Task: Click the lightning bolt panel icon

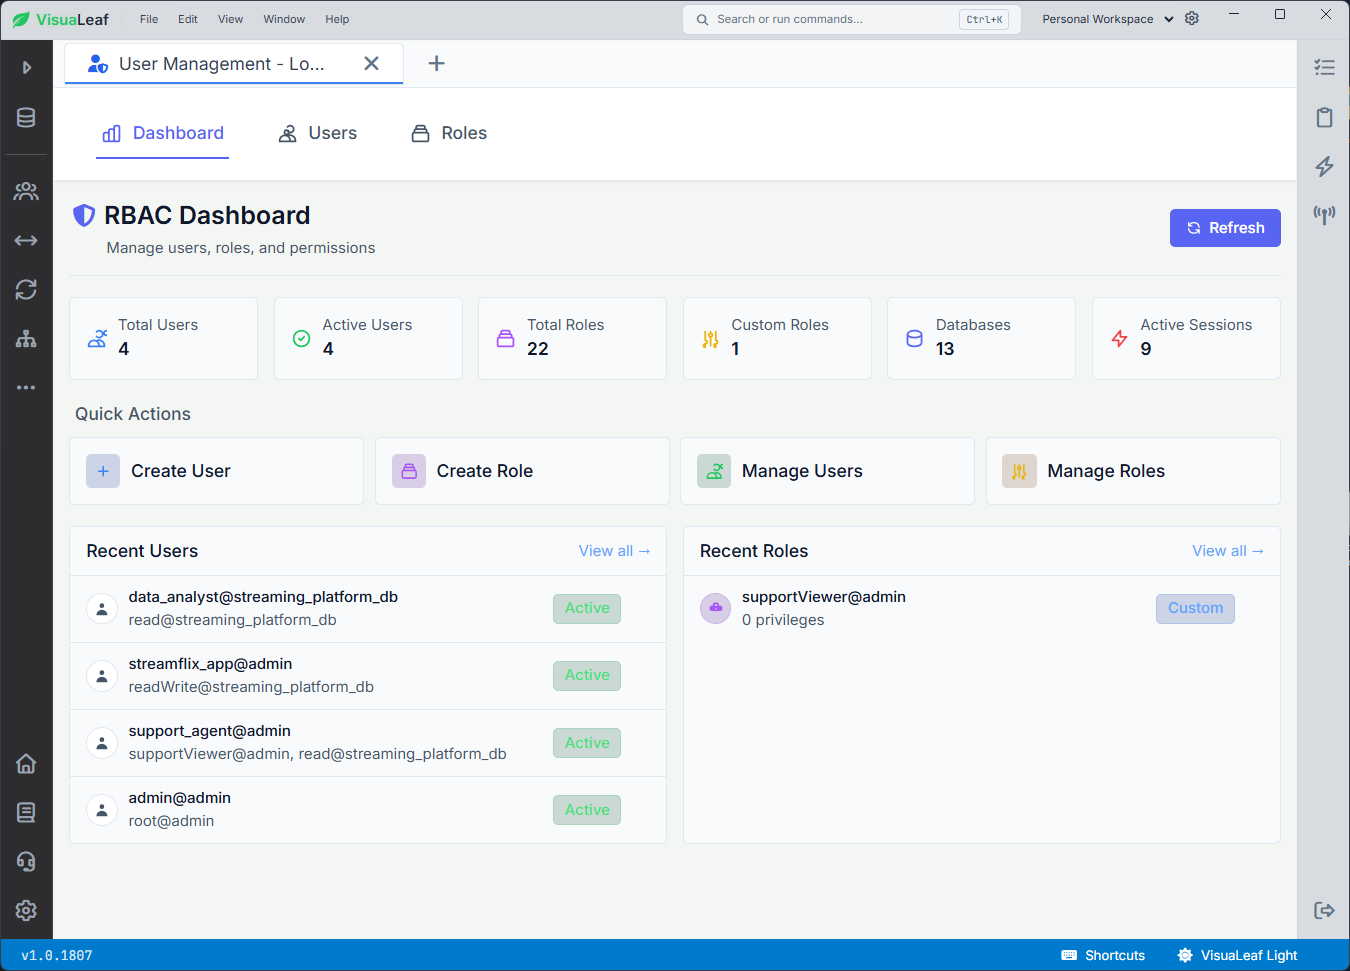Action: 1324,166
